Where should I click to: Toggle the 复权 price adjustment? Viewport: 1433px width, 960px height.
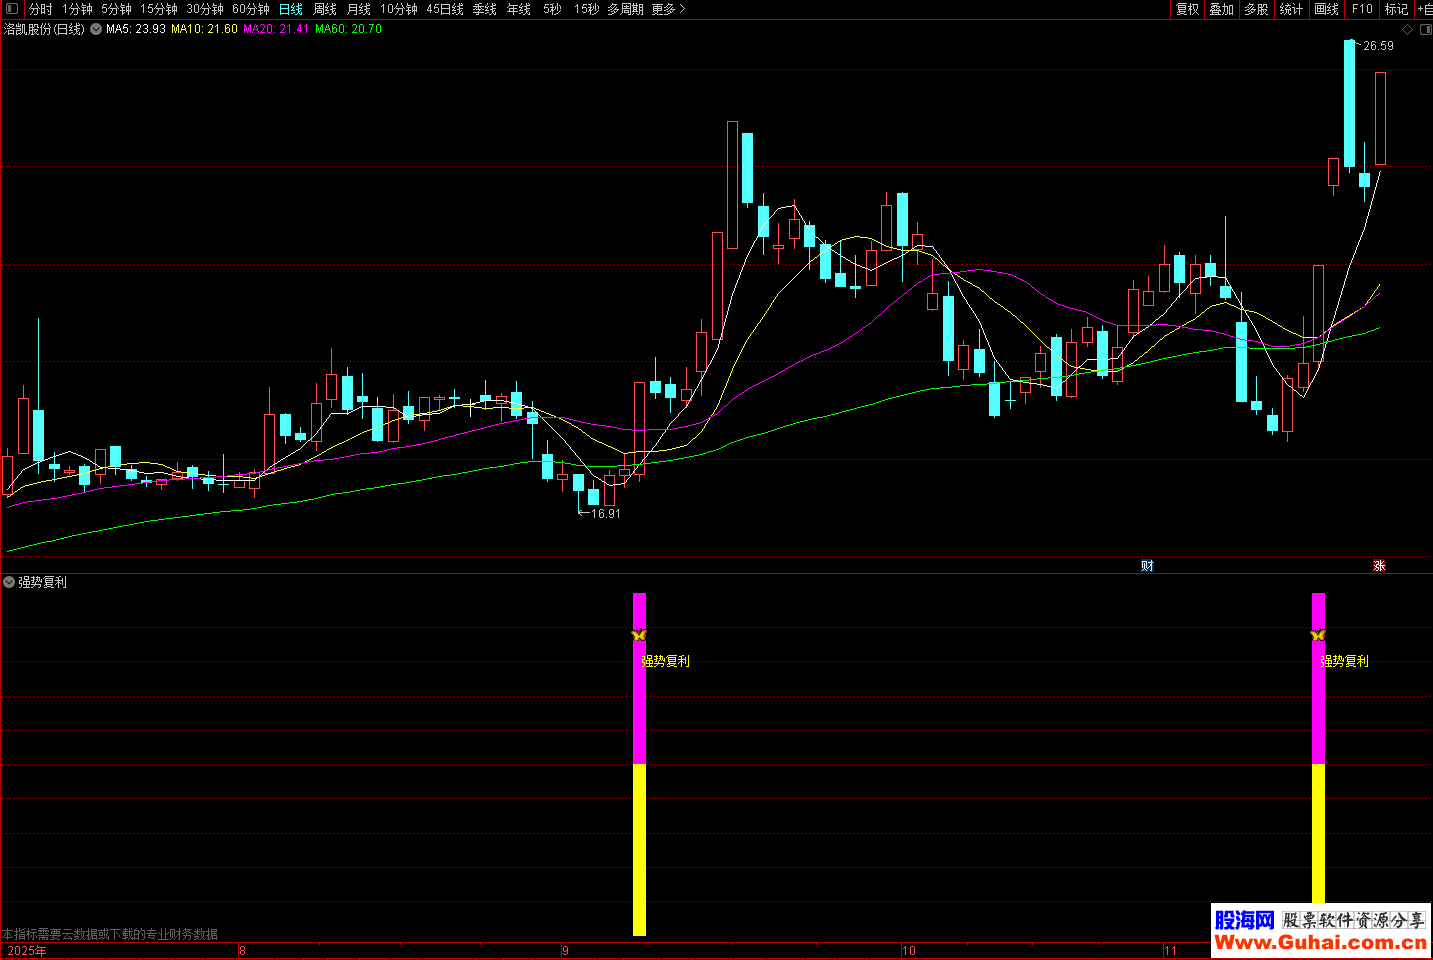(x=1187, y=9)
